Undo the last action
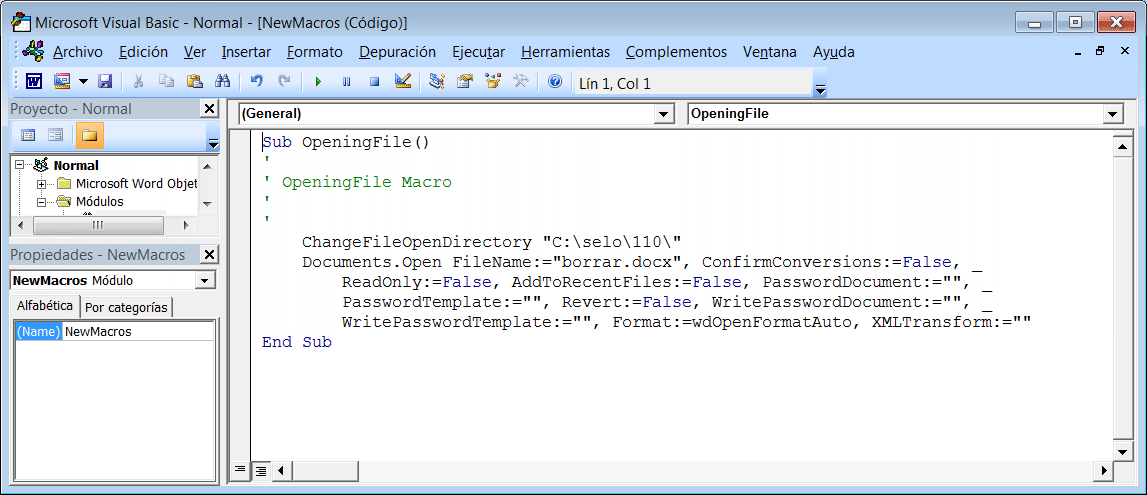Viewport: 1147px width, 495px height. 256,82
